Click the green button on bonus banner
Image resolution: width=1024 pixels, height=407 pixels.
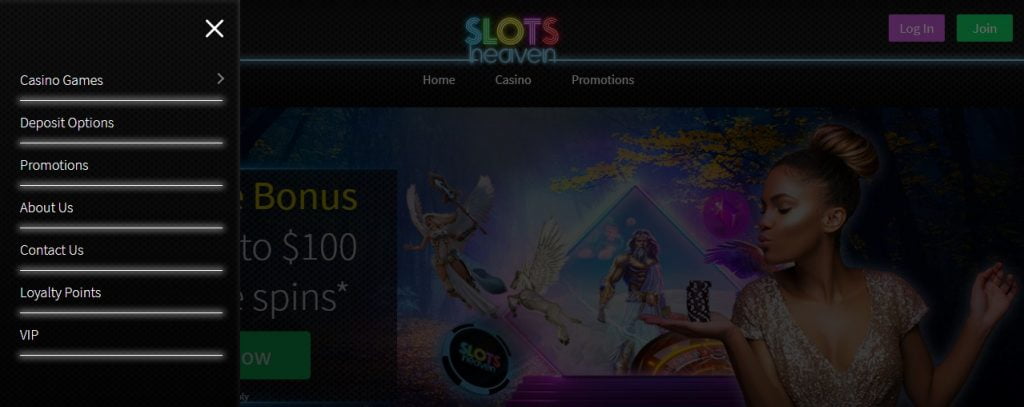275,355
